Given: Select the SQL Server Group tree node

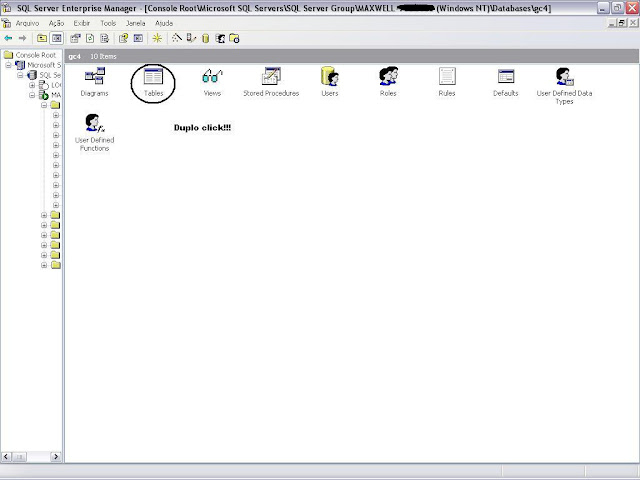Looking at the screenshot, I should pyautogui.click(x=50, y=75).
